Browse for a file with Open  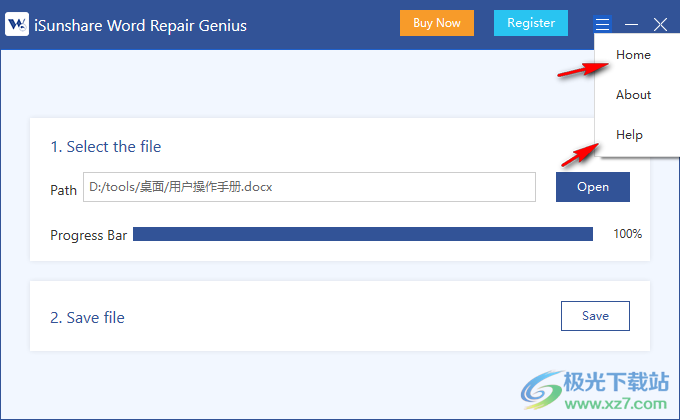[593, 187]
